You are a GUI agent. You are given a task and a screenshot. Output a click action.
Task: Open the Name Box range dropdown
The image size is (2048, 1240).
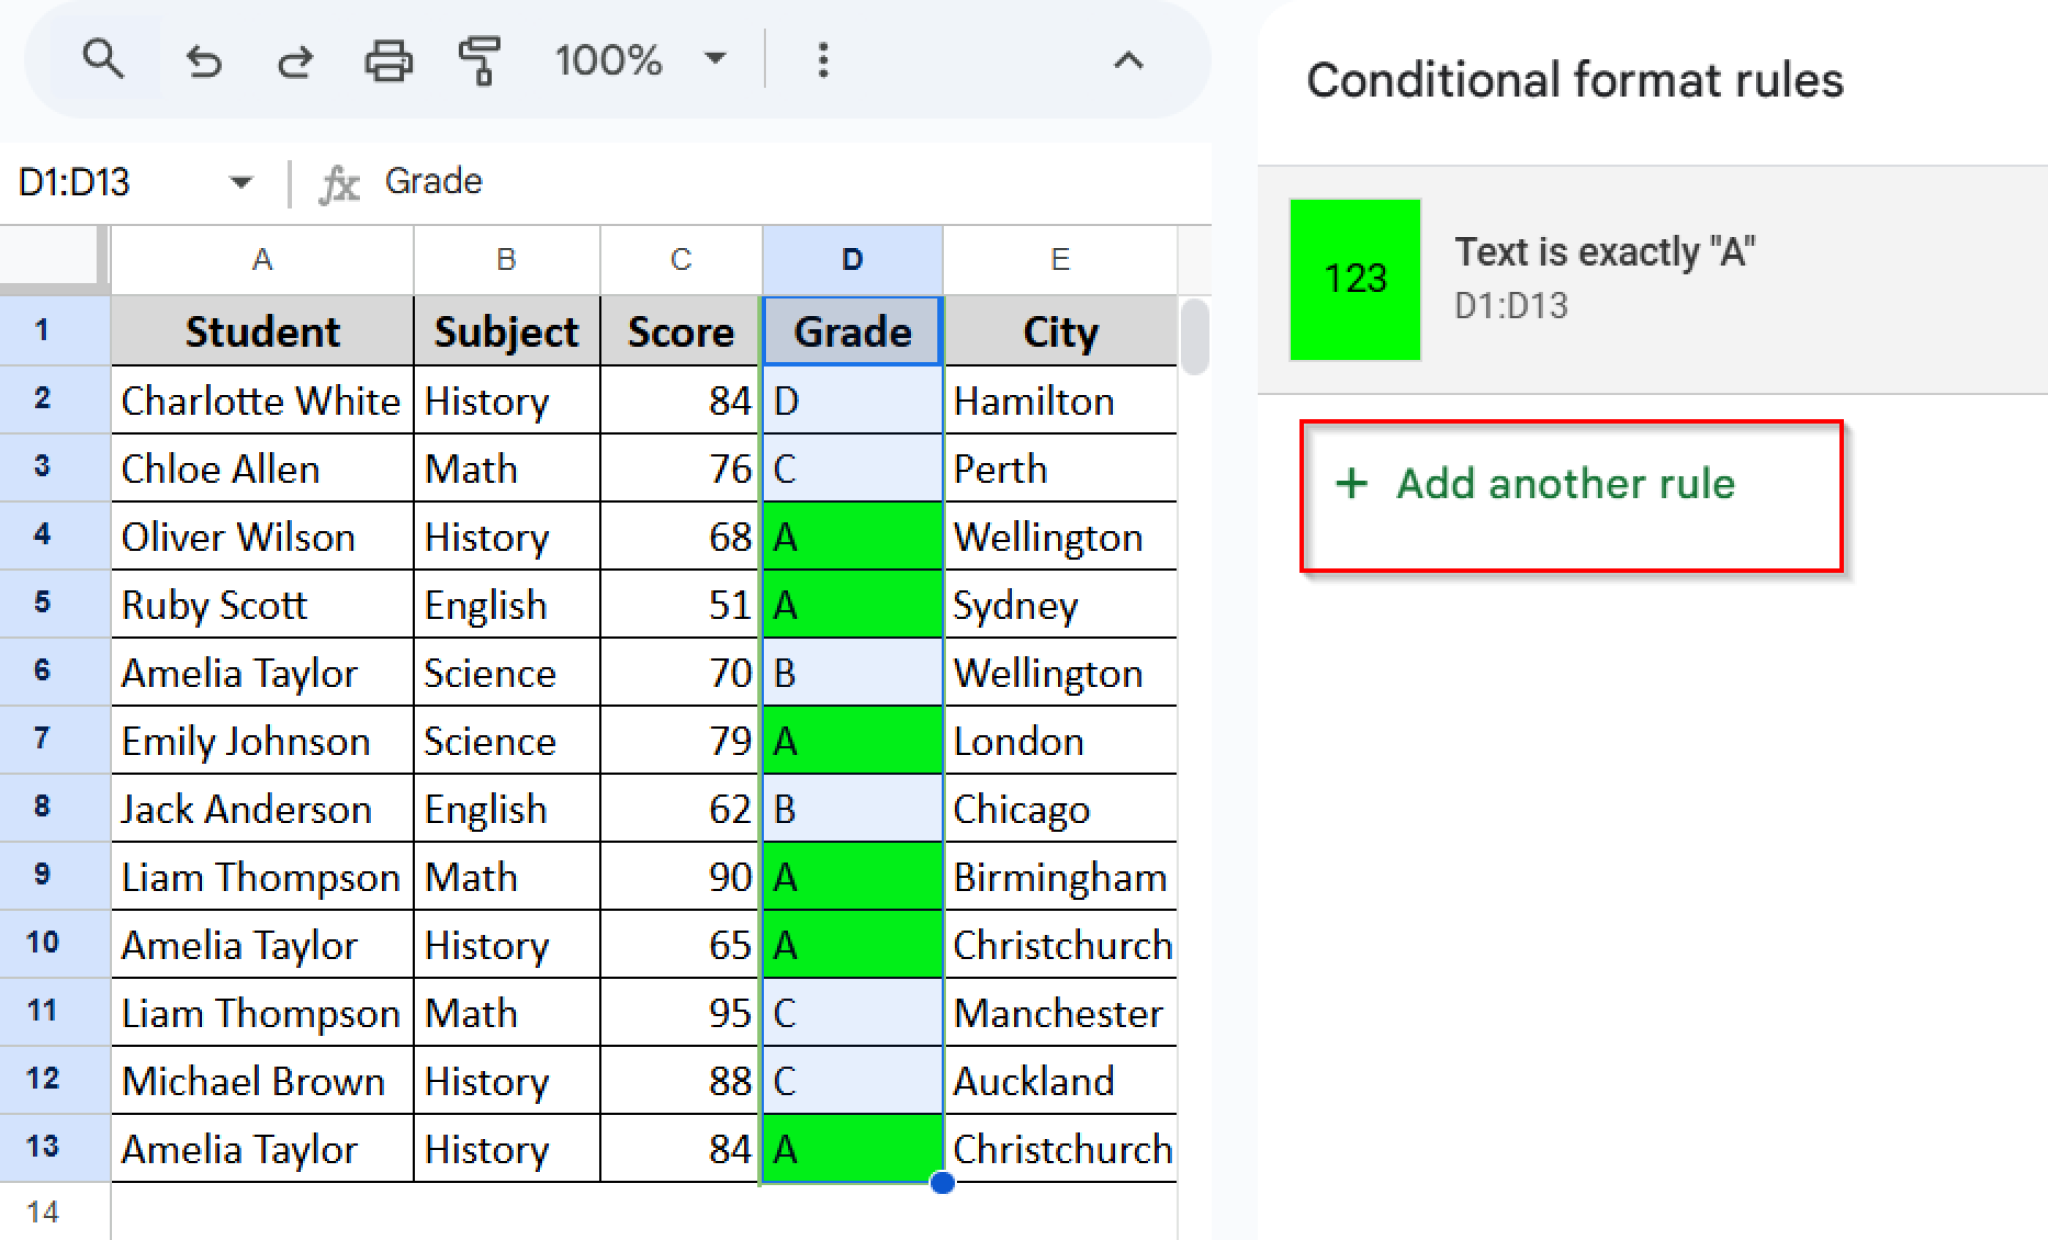point(240,183)
